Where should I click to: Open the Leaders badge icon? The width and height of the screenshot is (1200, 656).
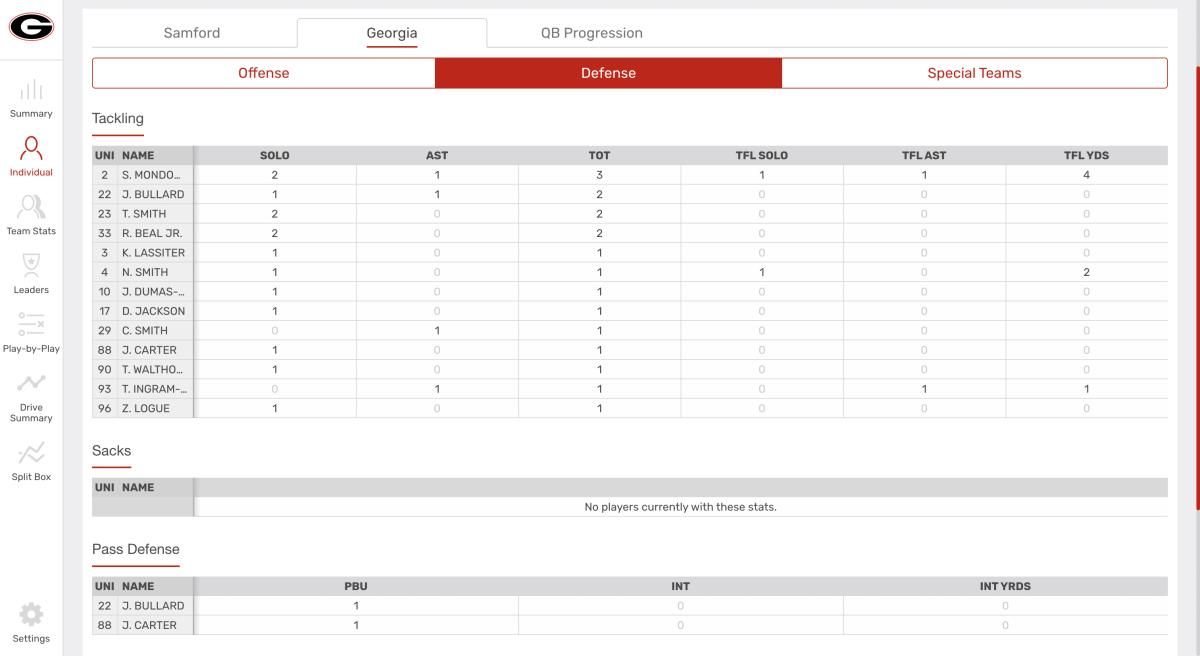(x=31, y=266)
